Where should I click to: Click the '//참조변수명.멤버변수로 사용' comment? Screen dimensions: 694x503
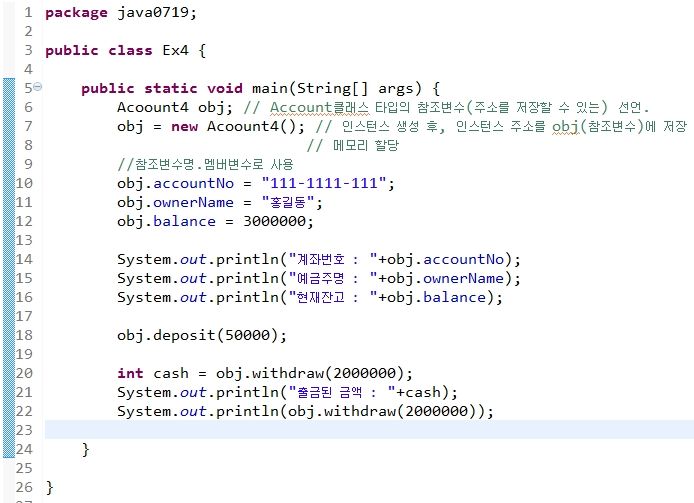tap(205, 164)
